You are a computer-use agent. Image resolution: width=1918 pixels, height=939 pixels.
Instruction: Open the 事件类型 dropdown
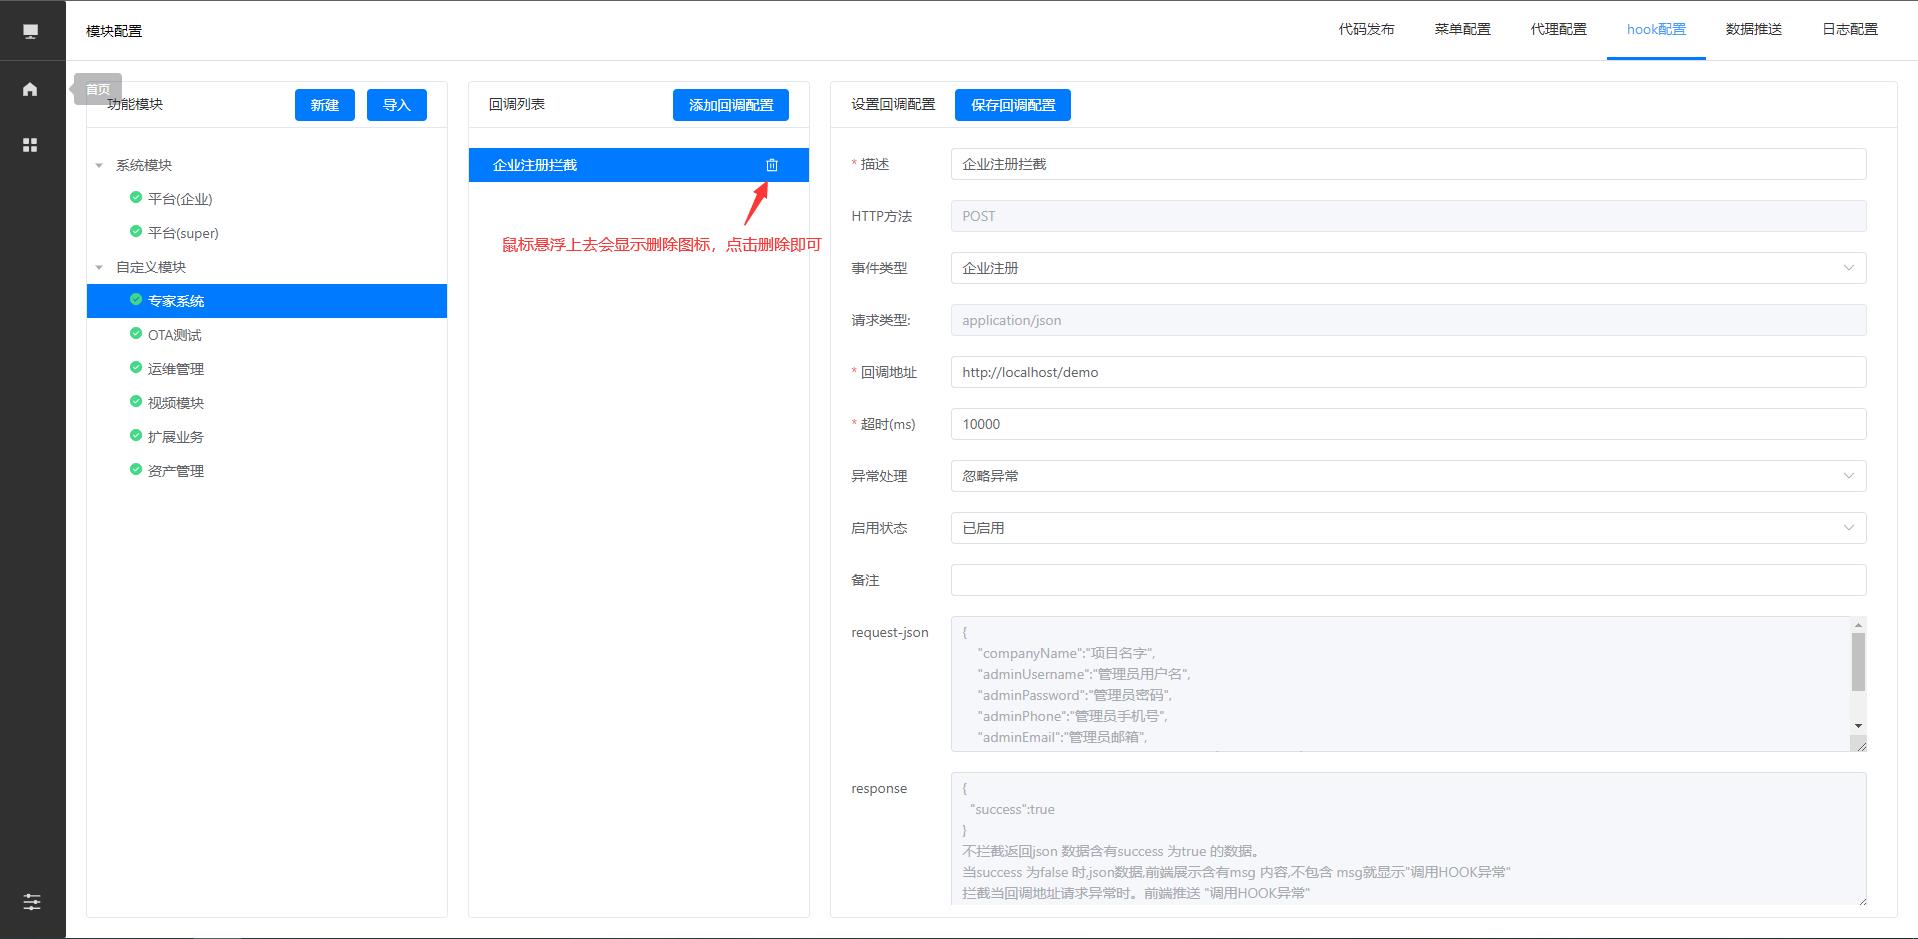coord(1407,268)
